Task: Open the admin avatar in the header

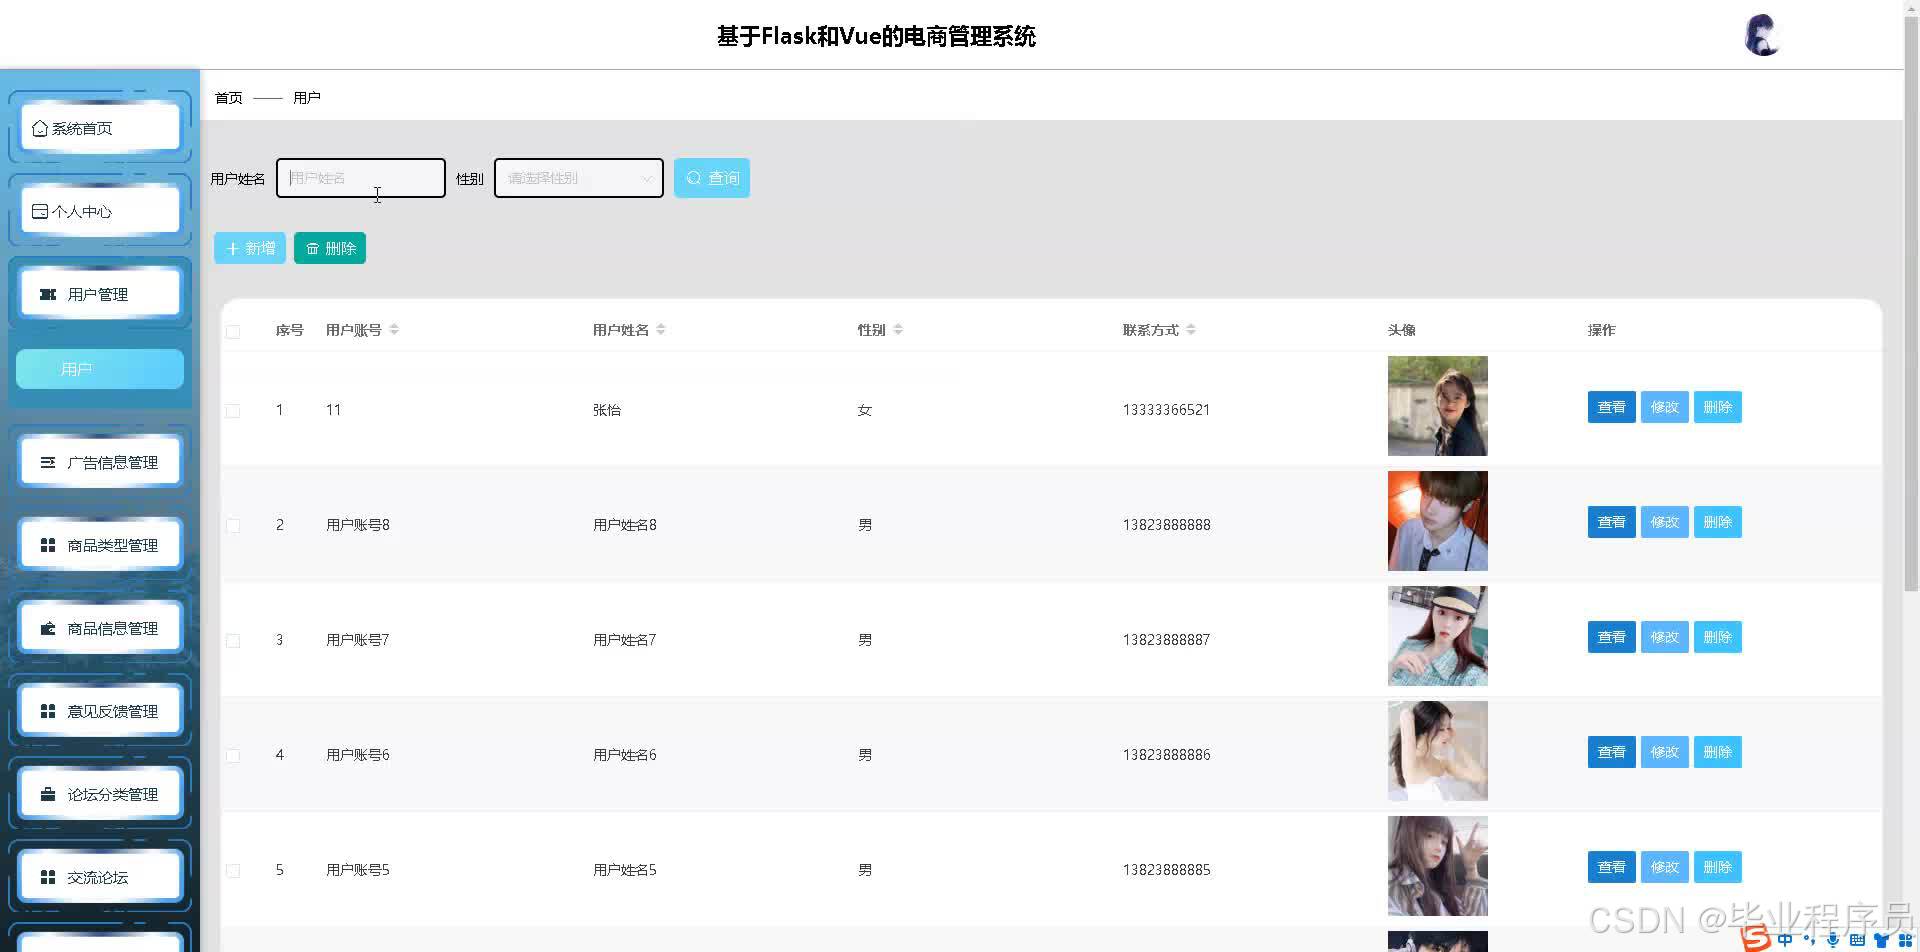Action: pyautogui.click(x=1762, y=35)
